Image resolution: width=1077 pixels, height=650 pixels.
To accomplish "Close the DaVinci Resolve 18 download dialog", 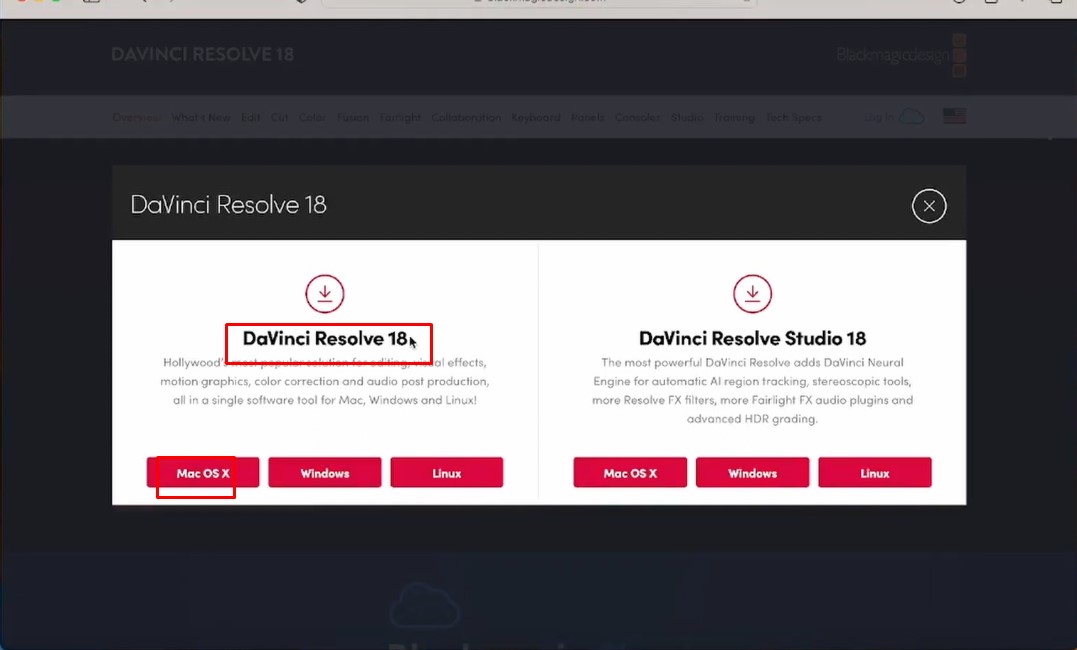I will 929,206.
